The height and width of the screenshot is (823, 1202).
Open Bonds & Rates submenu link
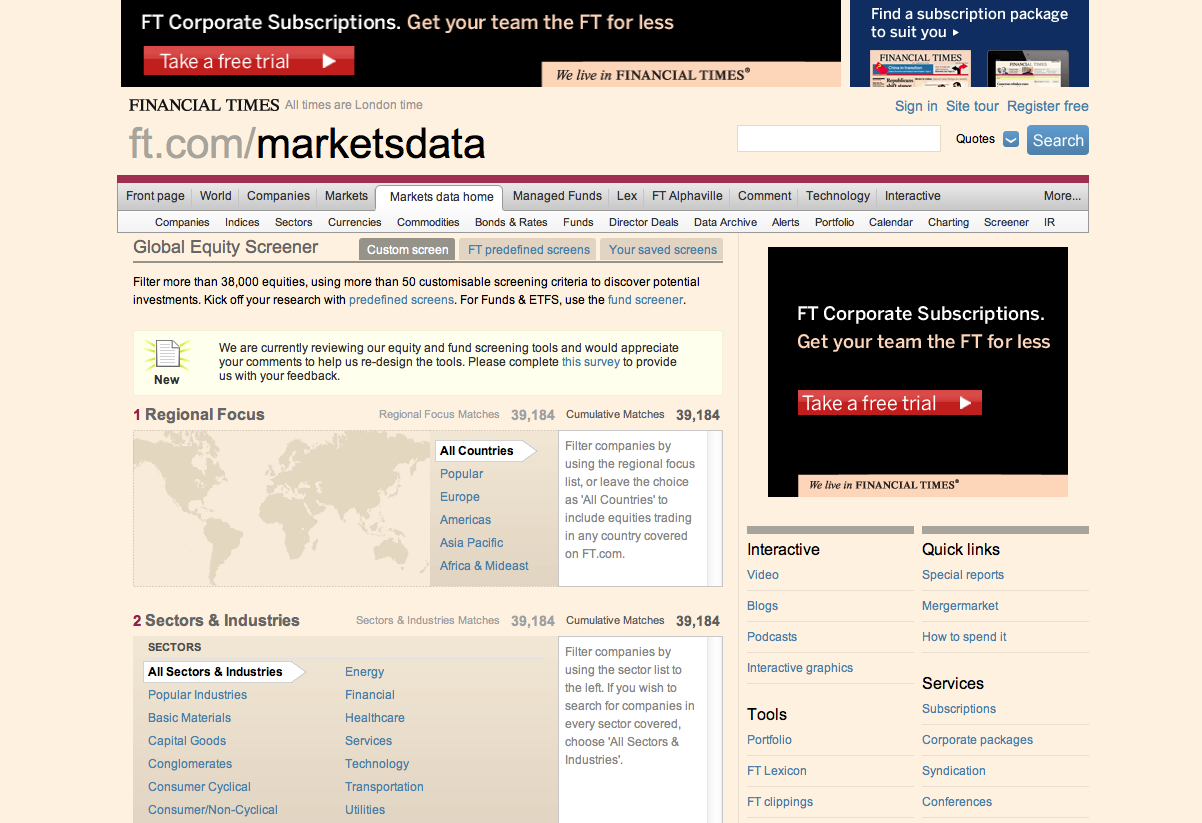[x=511, y=222]
